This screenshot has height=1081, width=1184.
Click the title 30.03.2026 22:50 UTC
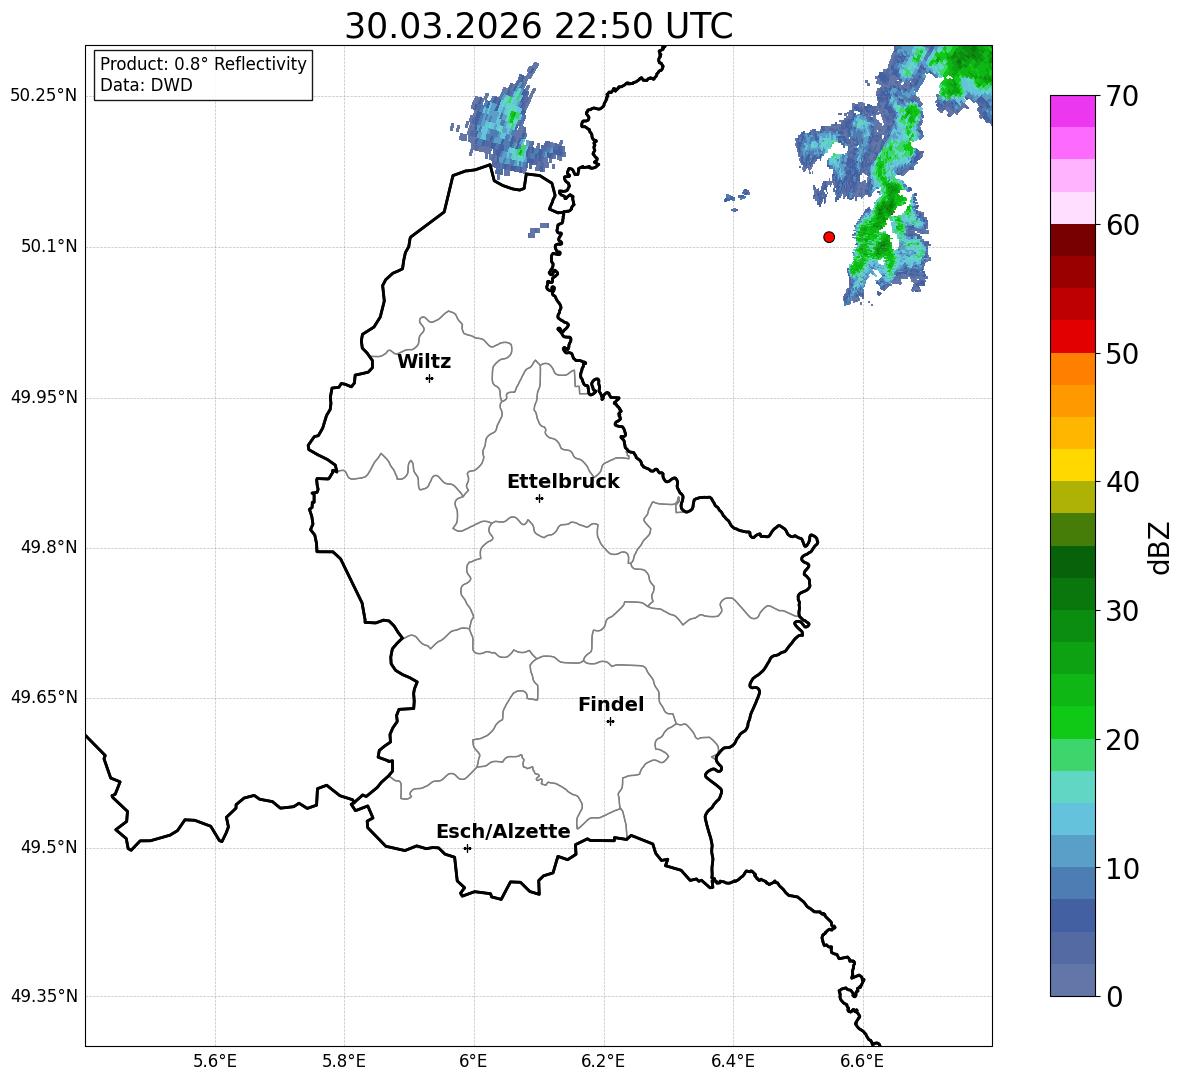(x=538, y=26)
